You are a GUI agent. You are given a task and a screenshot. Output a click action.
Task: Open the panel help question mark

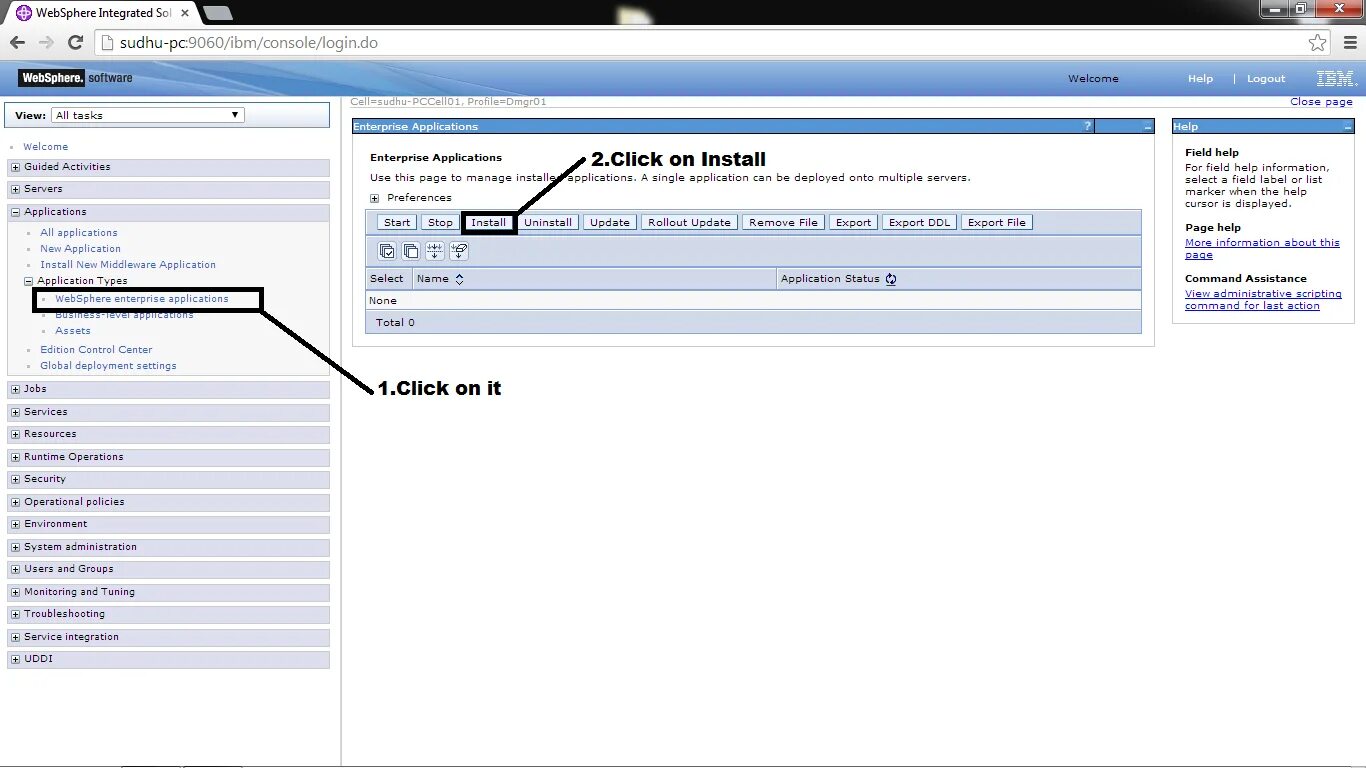tap(1088, 127)
